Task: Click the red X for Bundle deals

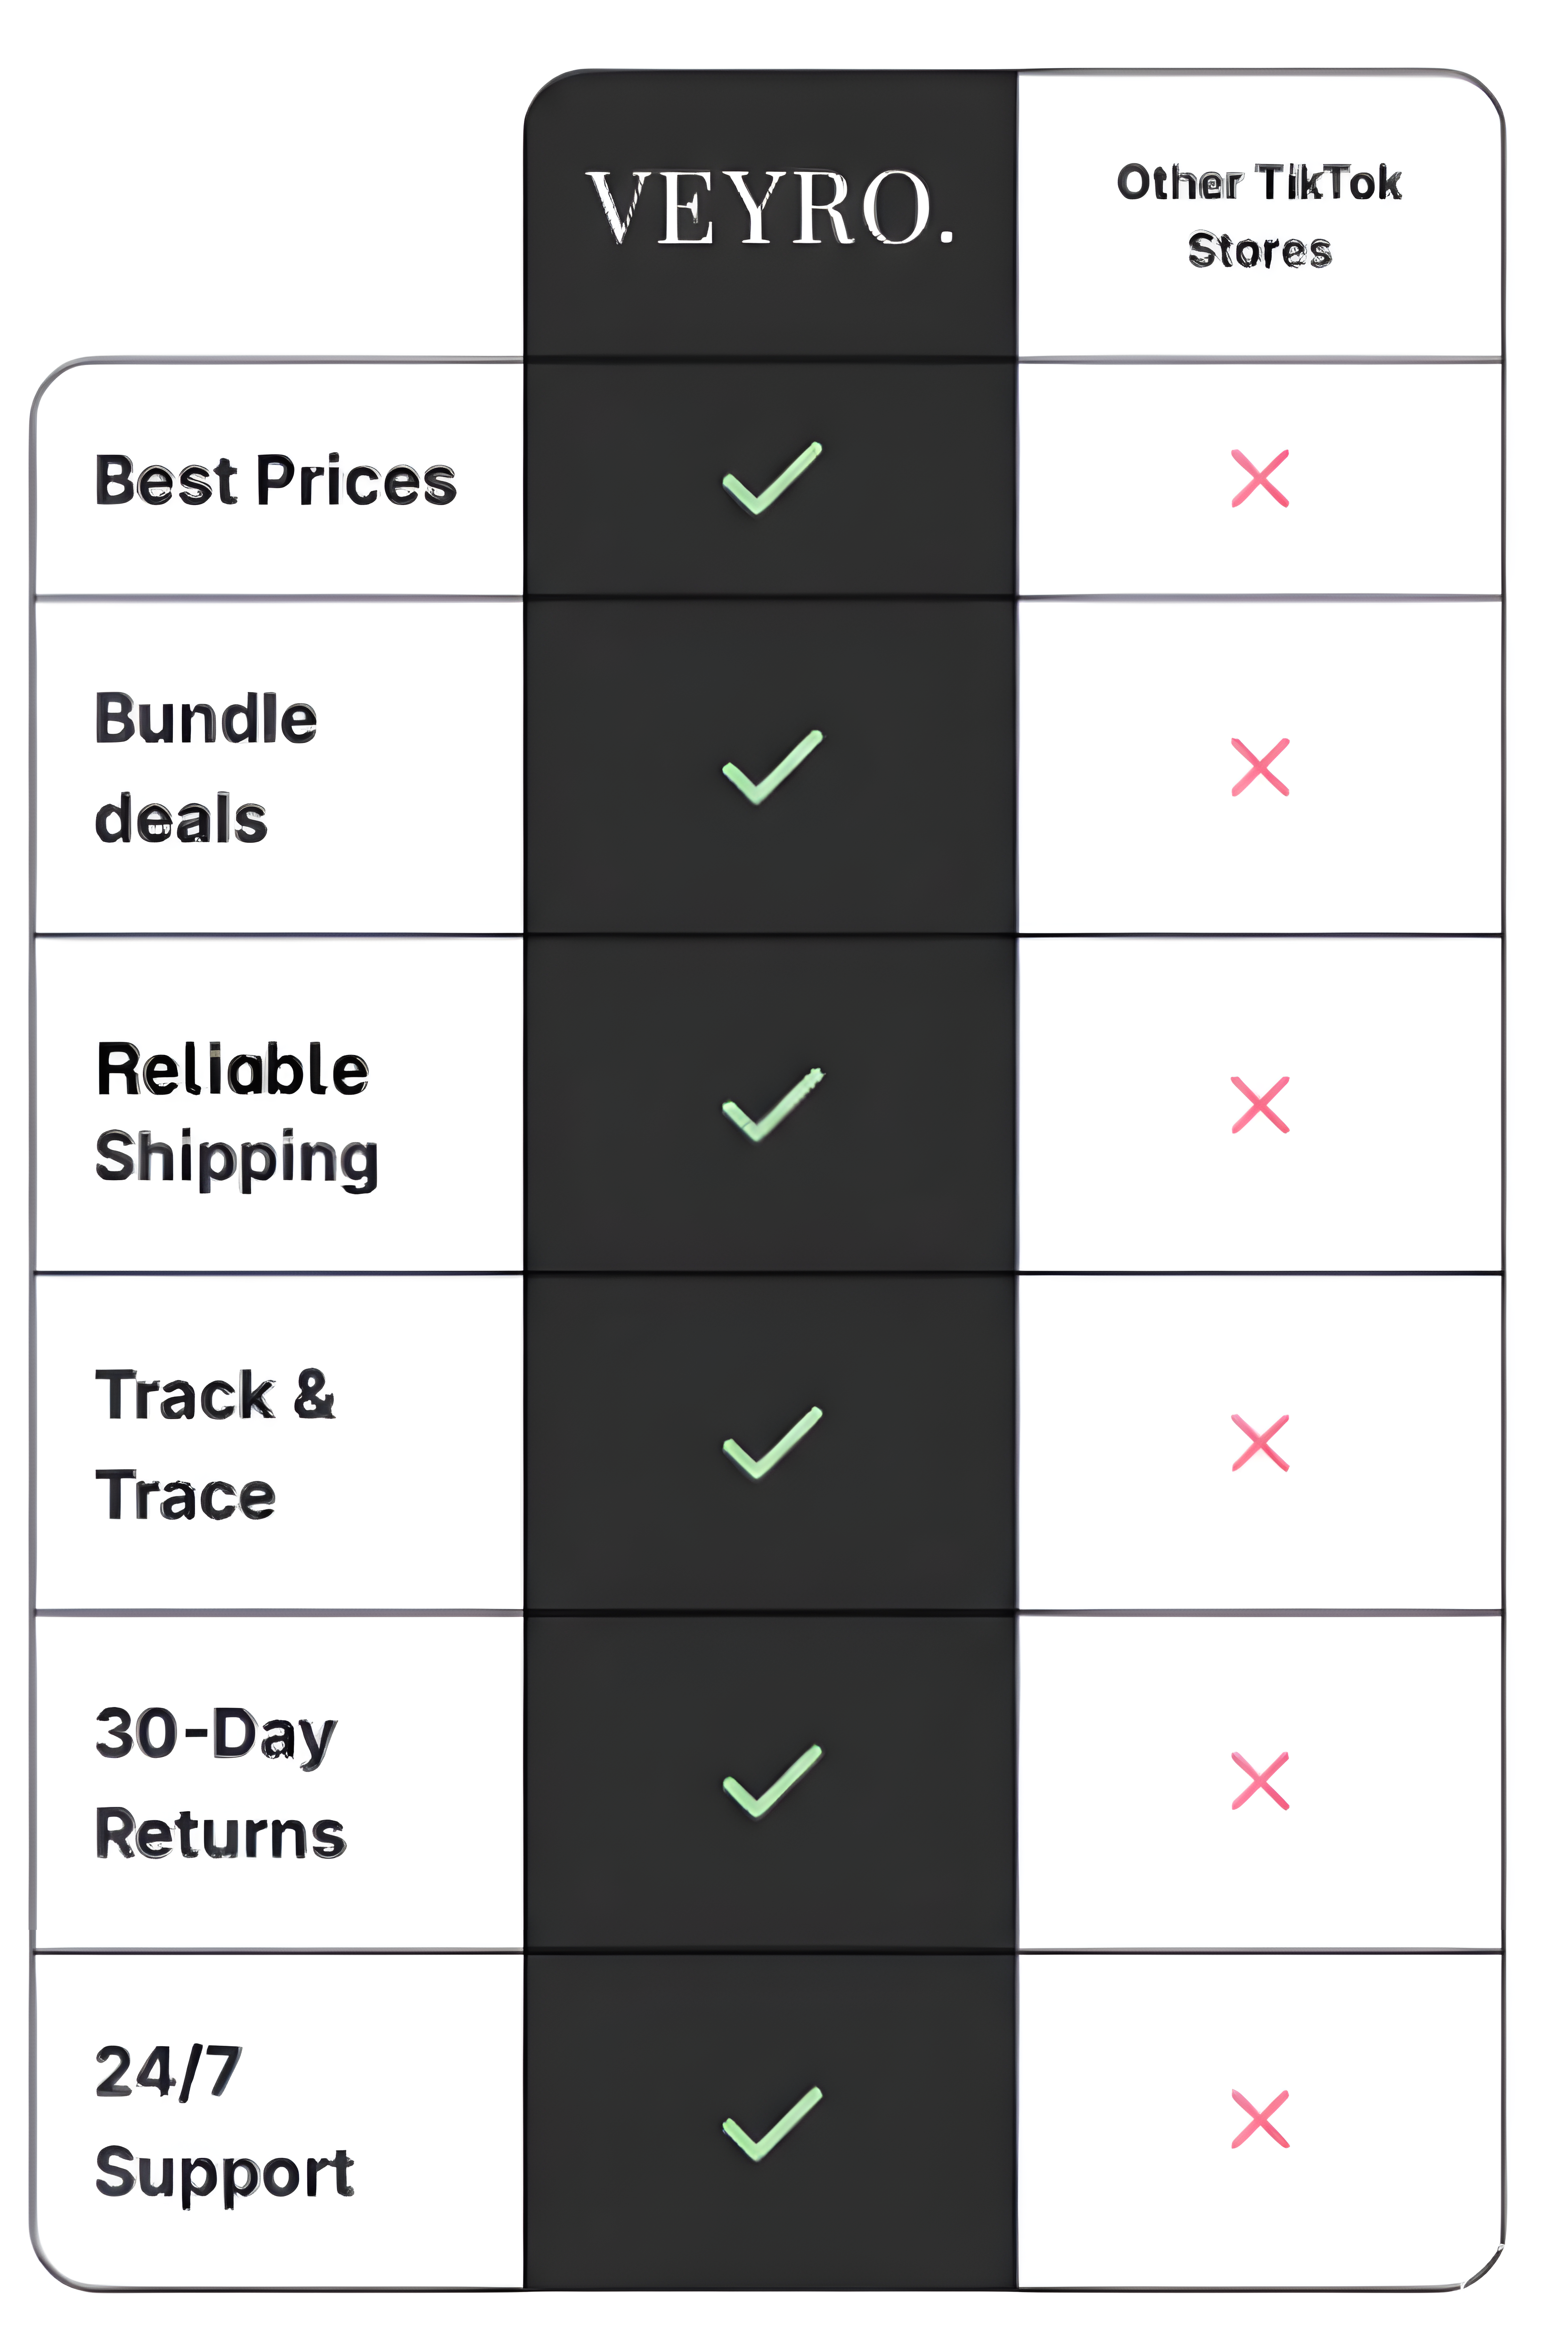Action: point(1260,767)
